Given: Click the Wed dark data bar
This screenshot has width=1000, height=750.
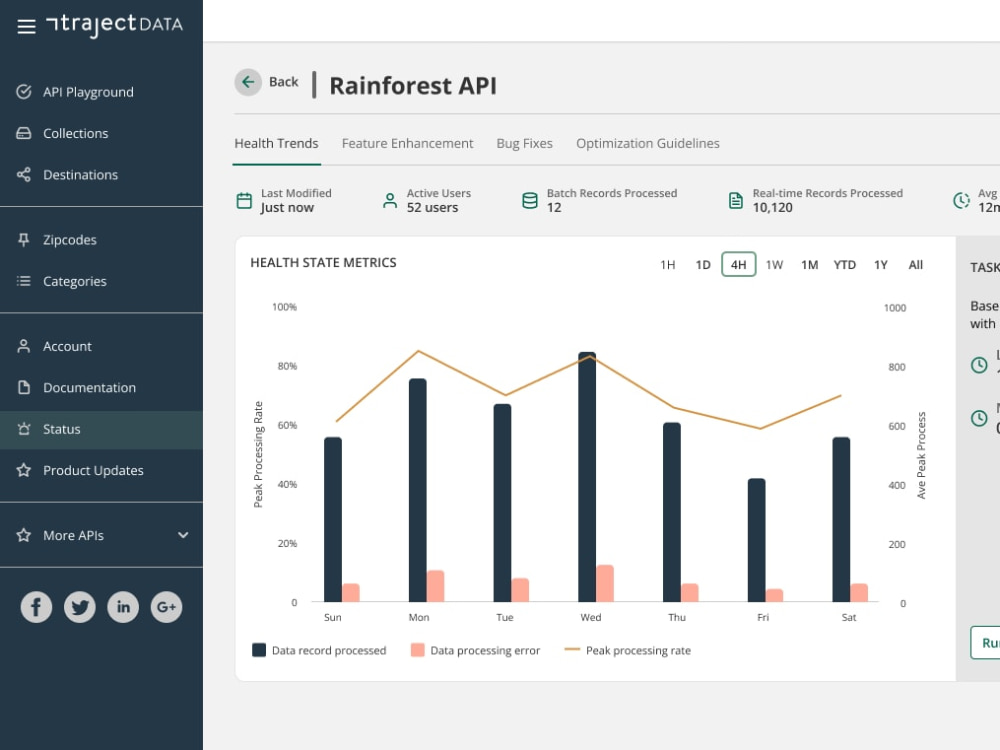Looking at the screenshot, I should 587,477.
